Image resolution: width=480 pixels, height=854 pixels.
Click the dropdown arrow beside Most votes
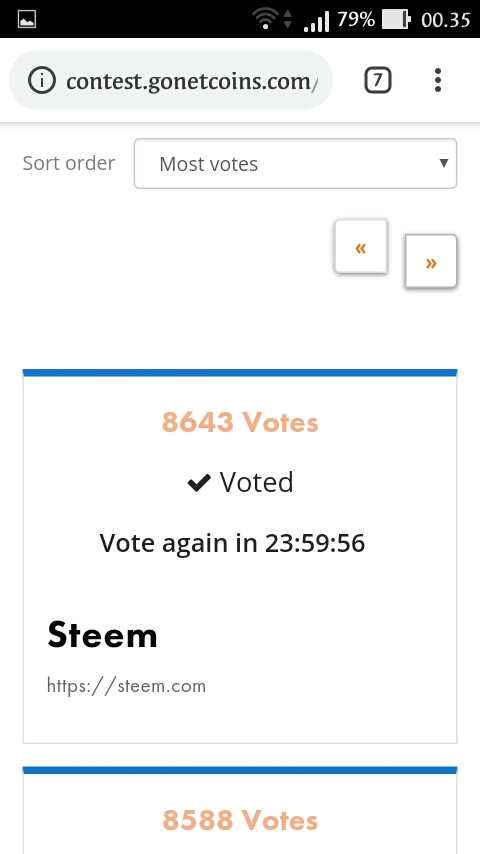[443, 163]
